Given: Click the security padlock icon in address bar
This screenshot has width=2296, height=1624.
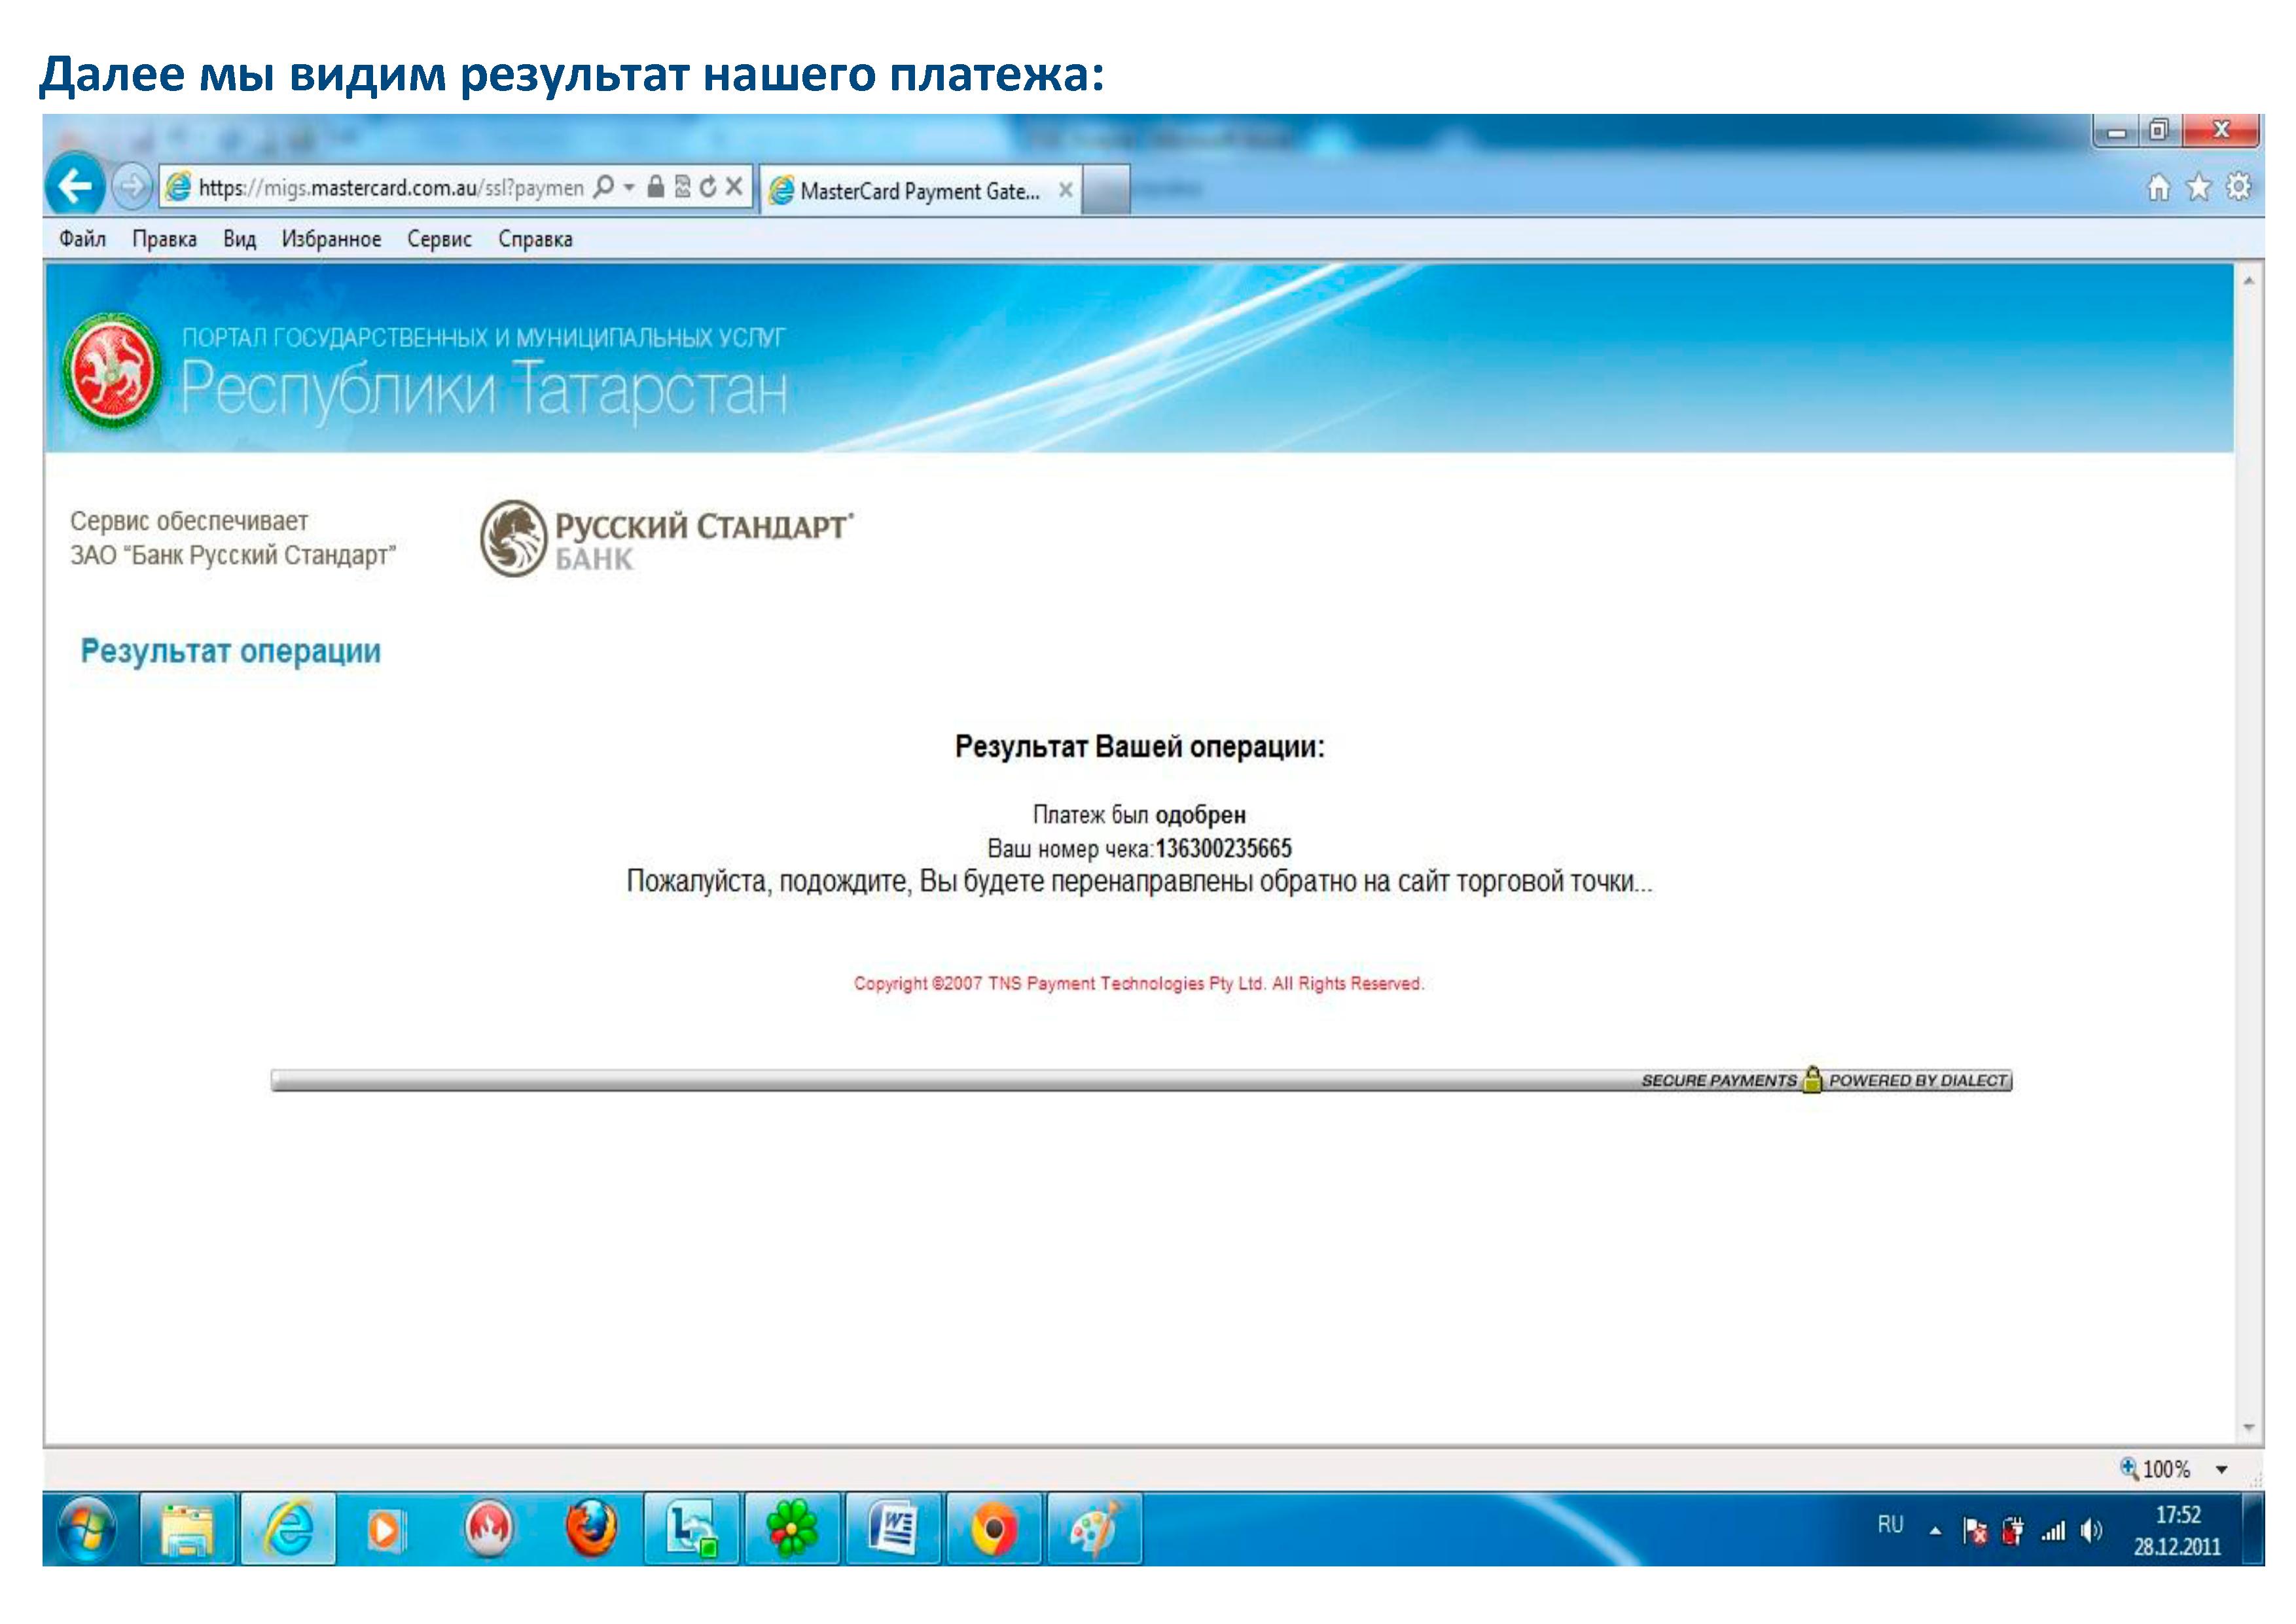Looking at the screenshot, I should [655, 187].
